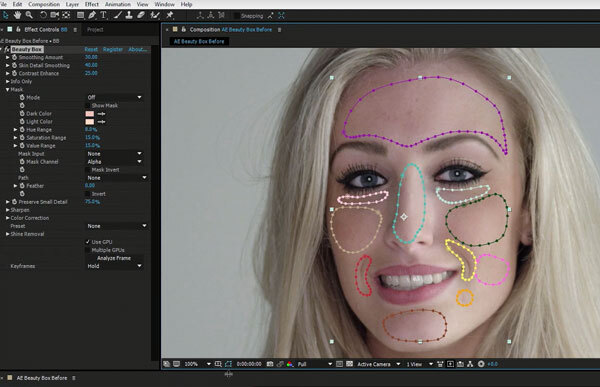Select the Puppet Pin tool
The image size is (600, 387).
point(170,15)
